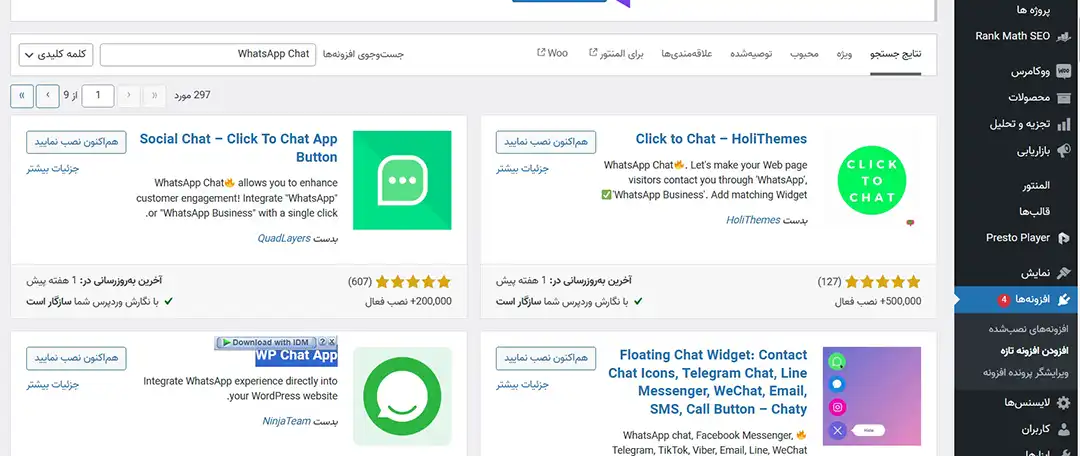The height and width of the screenshot is (456, 1080).
Task: Click +200,000 نصب فعال installs text
Action: point(408,301)
